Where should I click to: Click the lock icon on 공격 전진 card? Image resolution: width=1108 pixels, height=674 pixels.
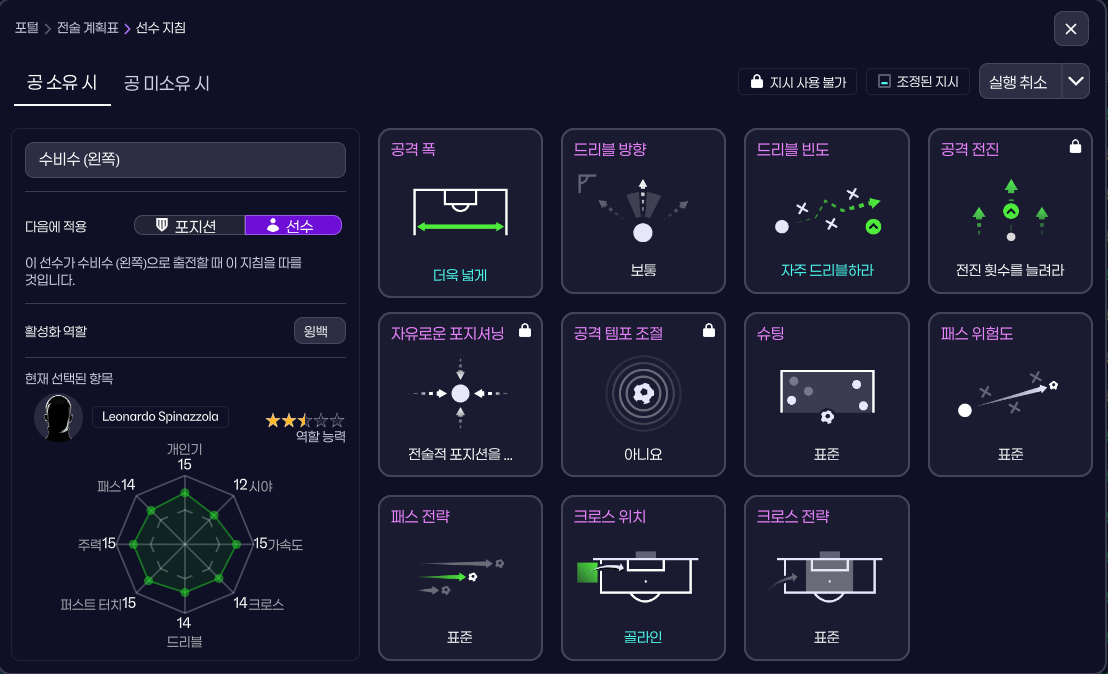1075,145
